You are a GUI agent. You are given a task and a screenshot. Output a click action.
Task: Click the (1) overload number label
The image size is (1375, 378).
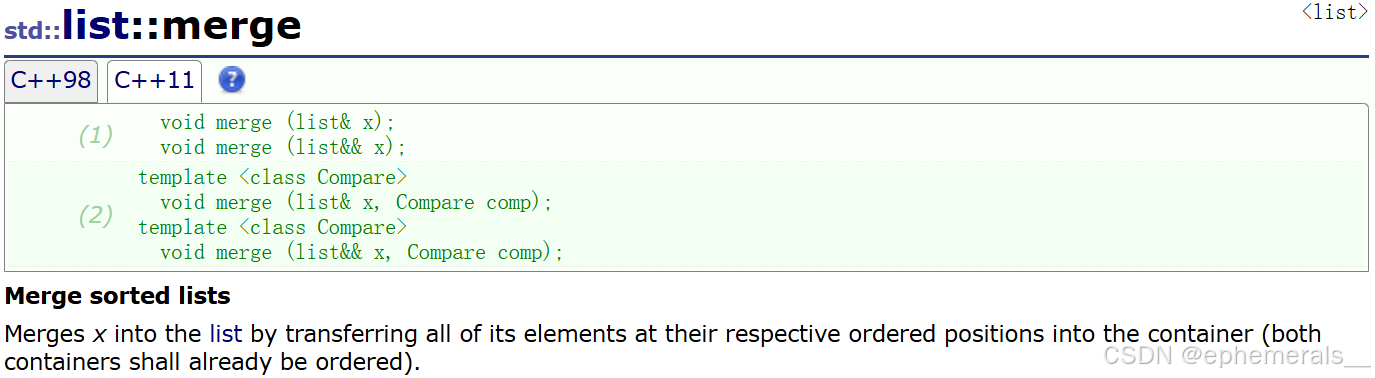tap(96, 135)
